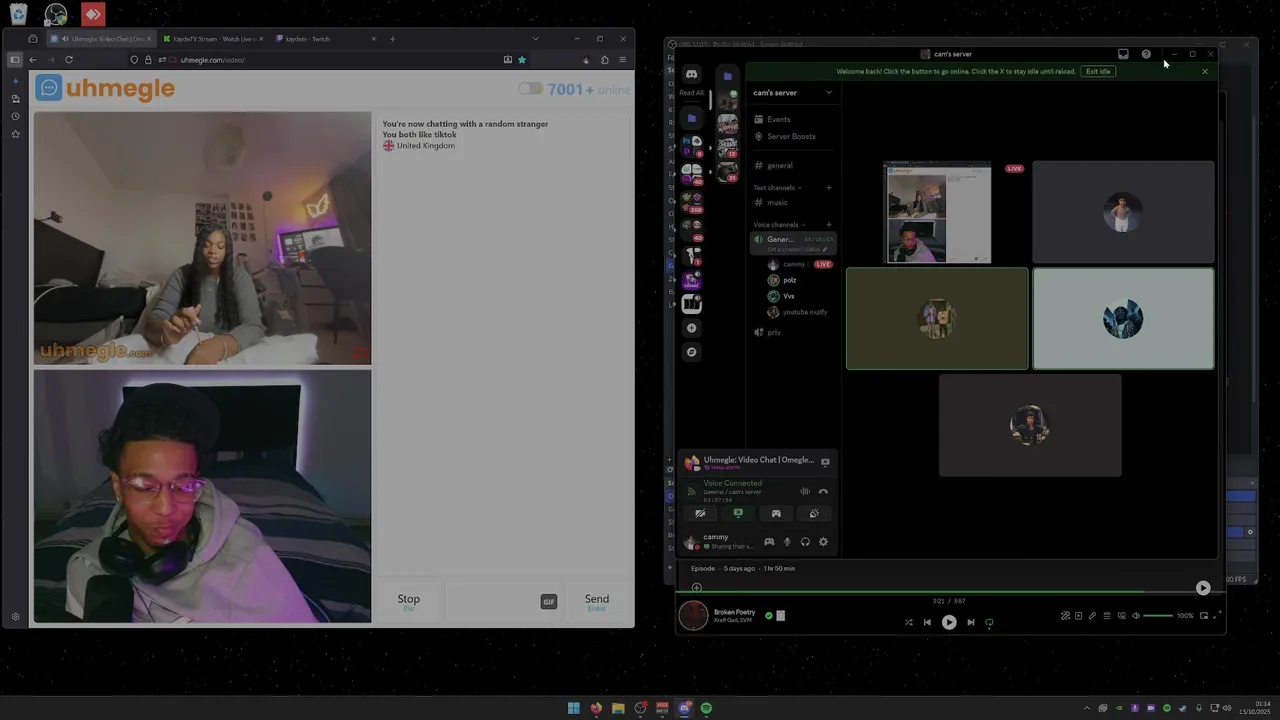Screen dimensions: 1280x720
Task: Click the round play button on episode row
Action: click(x=1203, y=588)
